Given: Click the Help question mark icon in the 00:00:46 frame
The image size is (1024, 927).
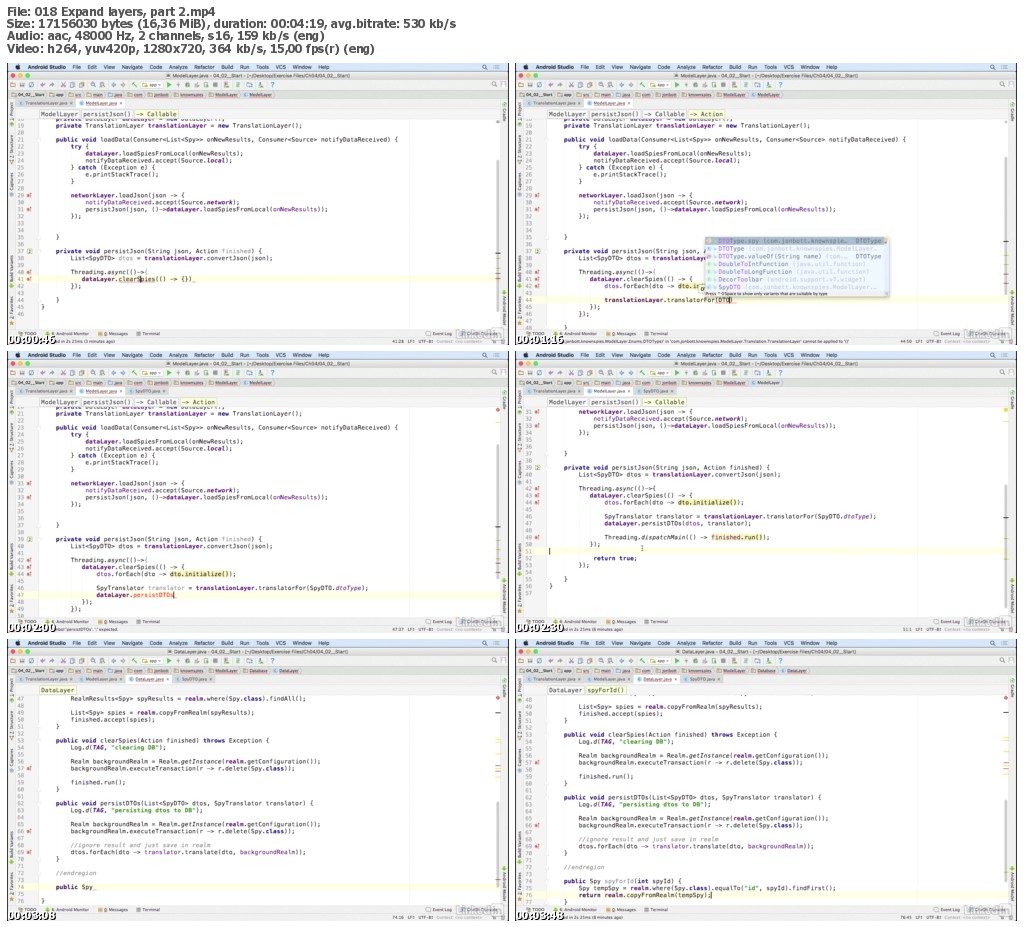Looking at the screenshot, I should (x=272, y=85).
